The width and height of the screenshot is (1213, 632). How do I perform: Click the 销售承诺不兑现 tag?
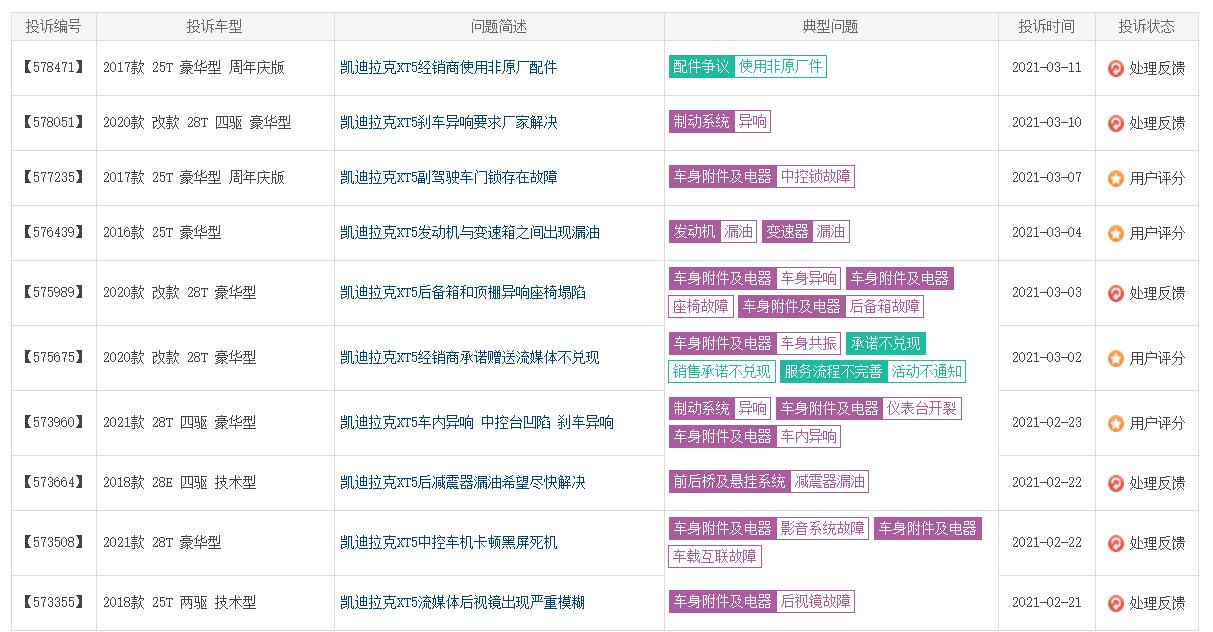[722, 371]
